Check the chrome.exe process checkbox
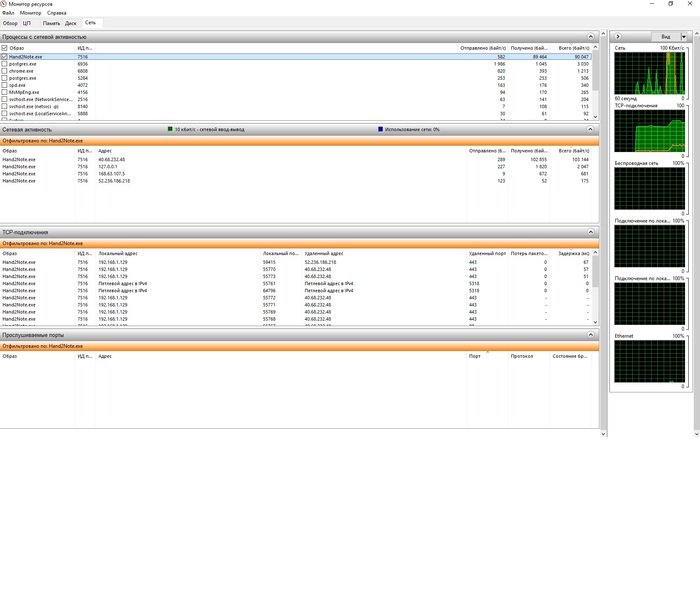 tap(4, 71)
